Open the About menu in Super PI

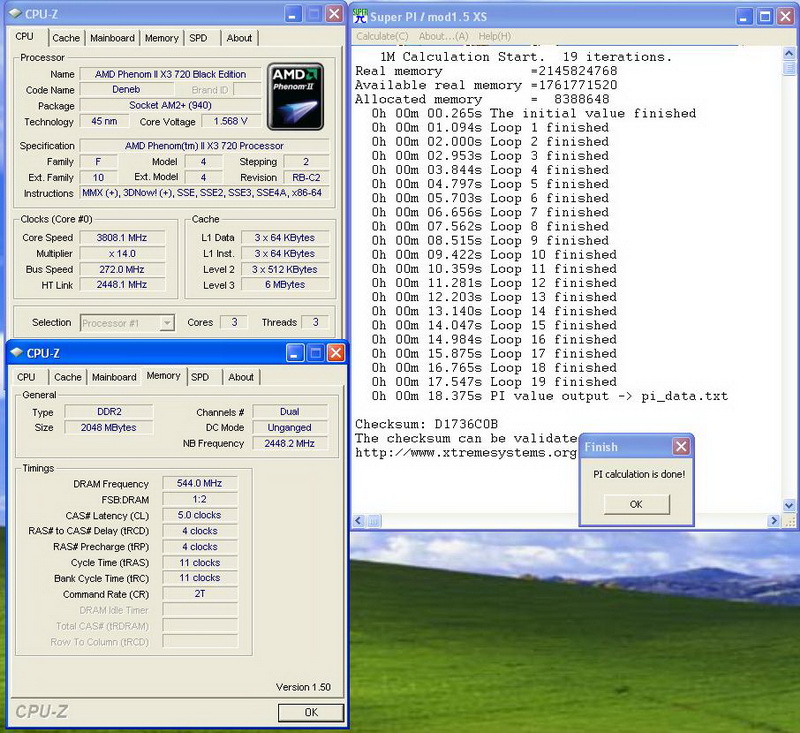click(443, 36)
